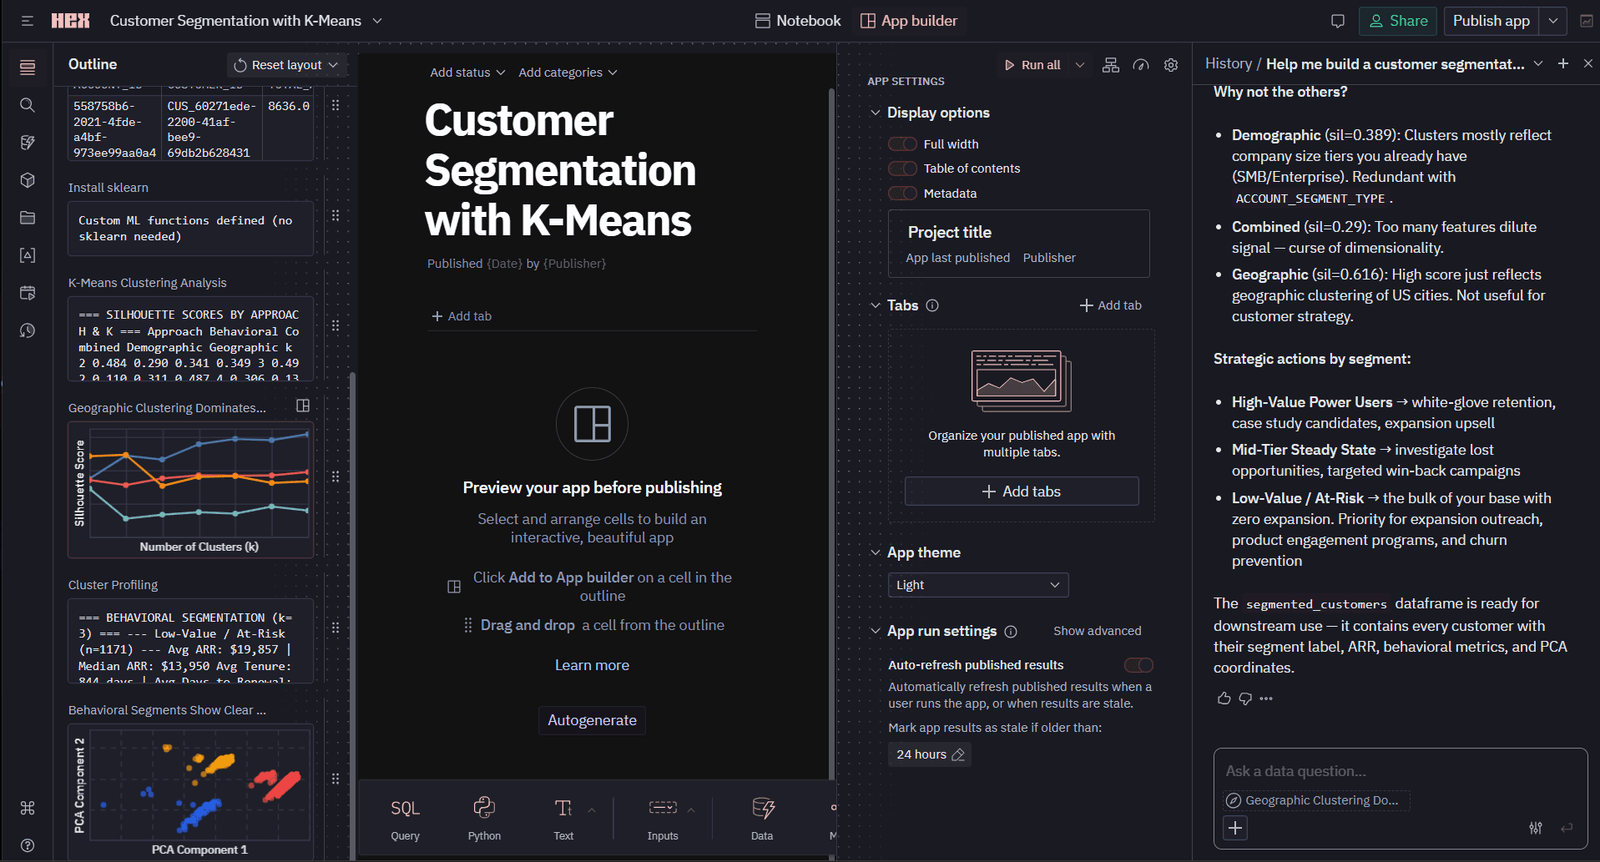Open the app settings gear icon
1600x862 pixels.
coord(1171,65)
